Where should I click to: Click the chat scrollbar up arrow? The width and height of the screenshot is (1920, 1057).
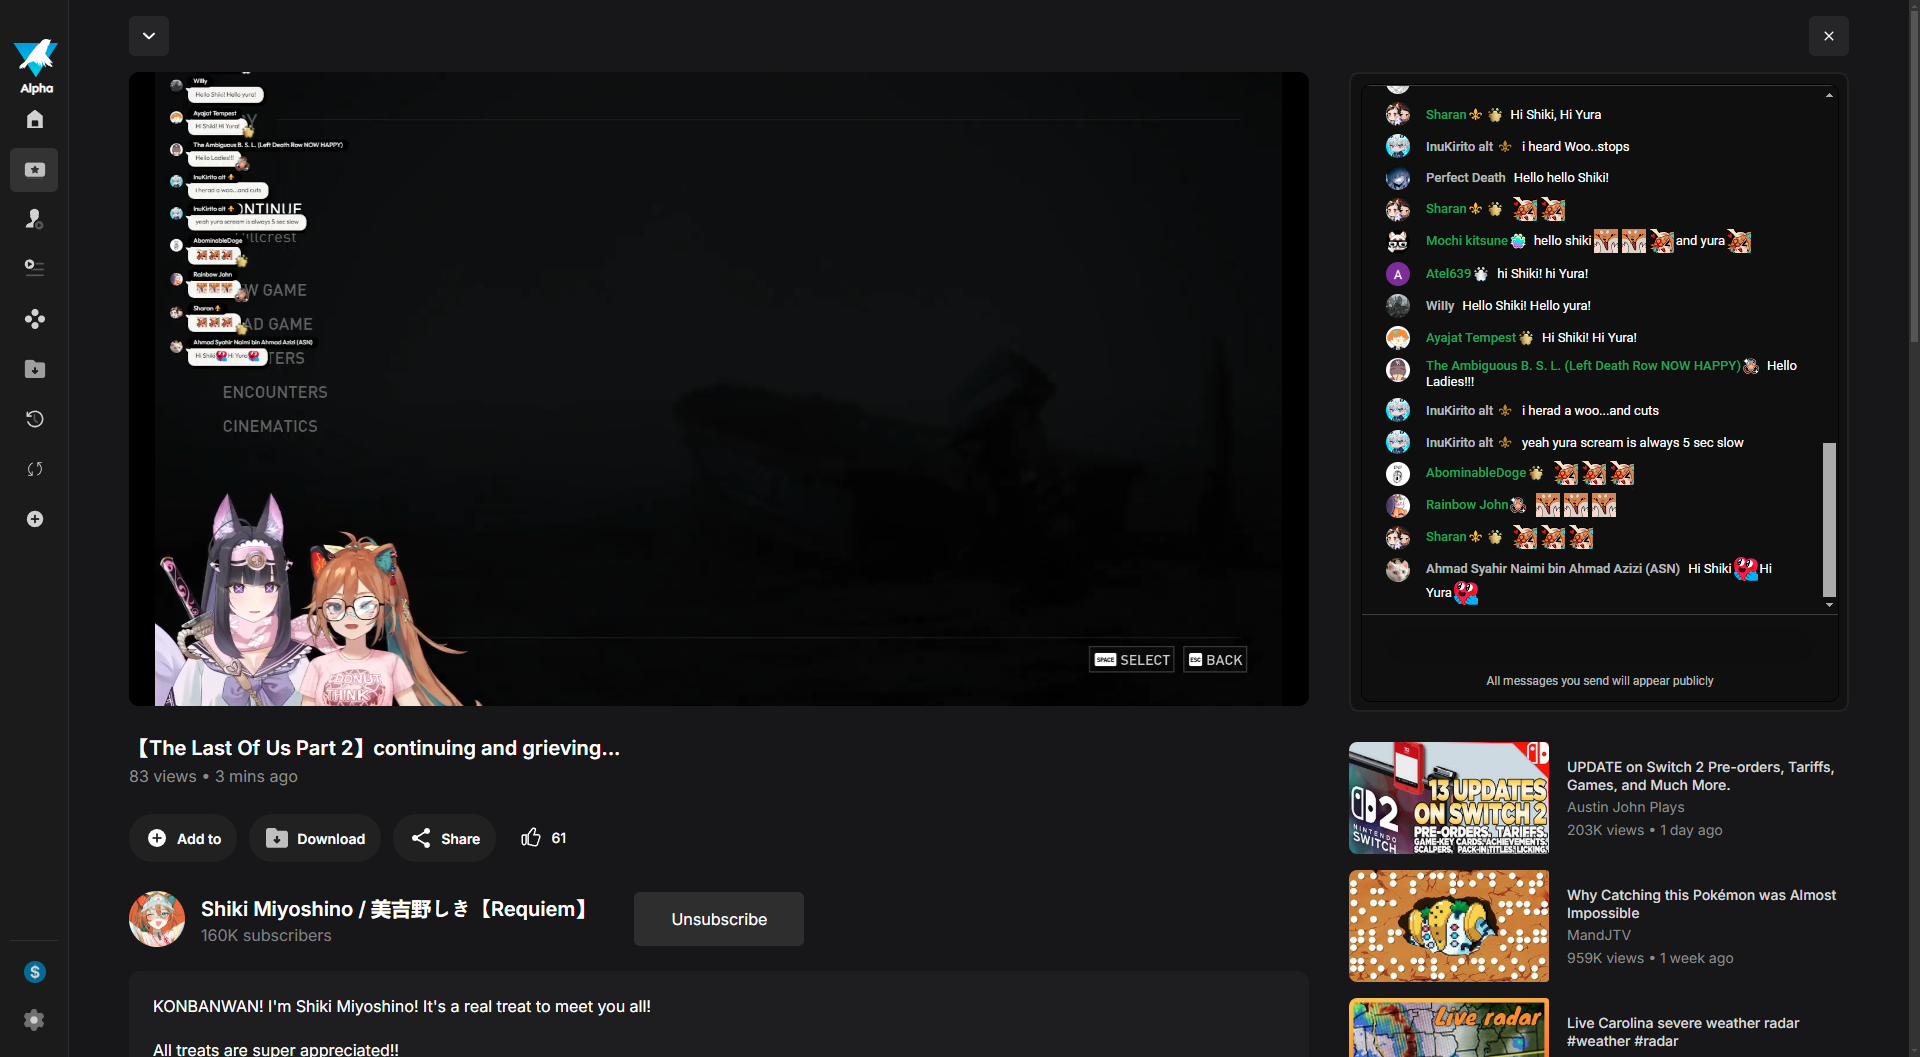(x=1829, y=95)
